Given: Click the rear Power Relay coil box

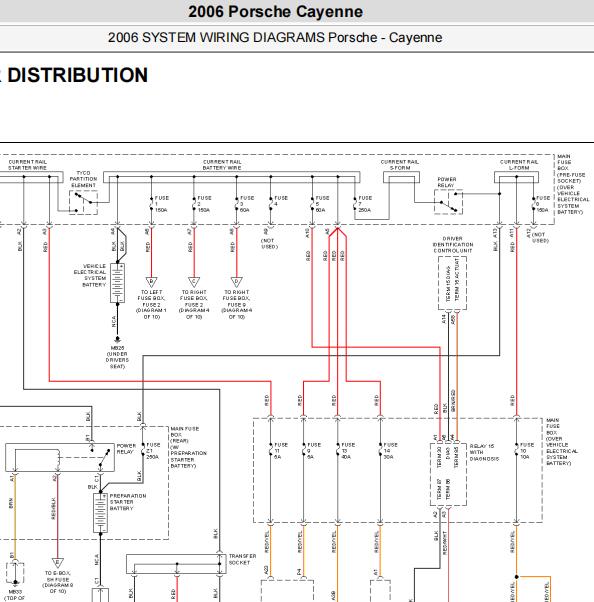Looking at the screenshot, I should 60,458.
